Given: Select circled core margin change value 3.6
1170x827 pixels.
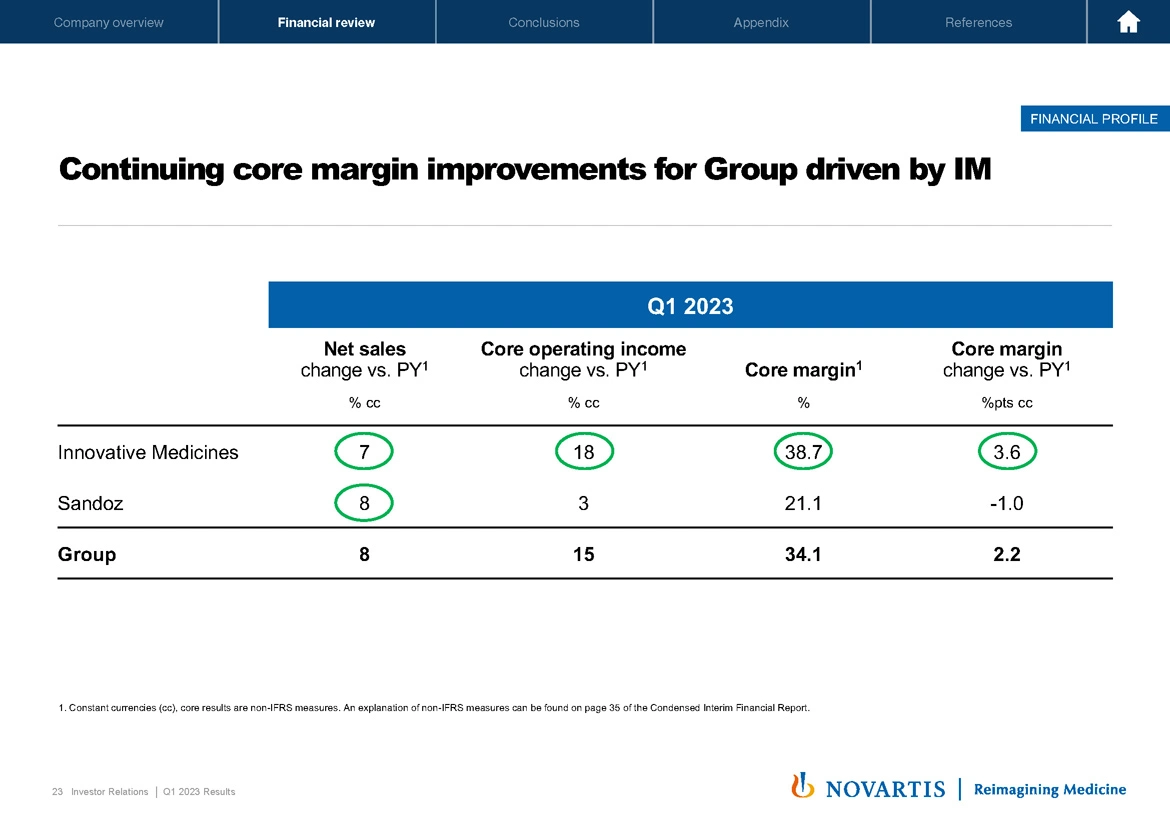Looking at the screenshot, I should (1007, 452).
